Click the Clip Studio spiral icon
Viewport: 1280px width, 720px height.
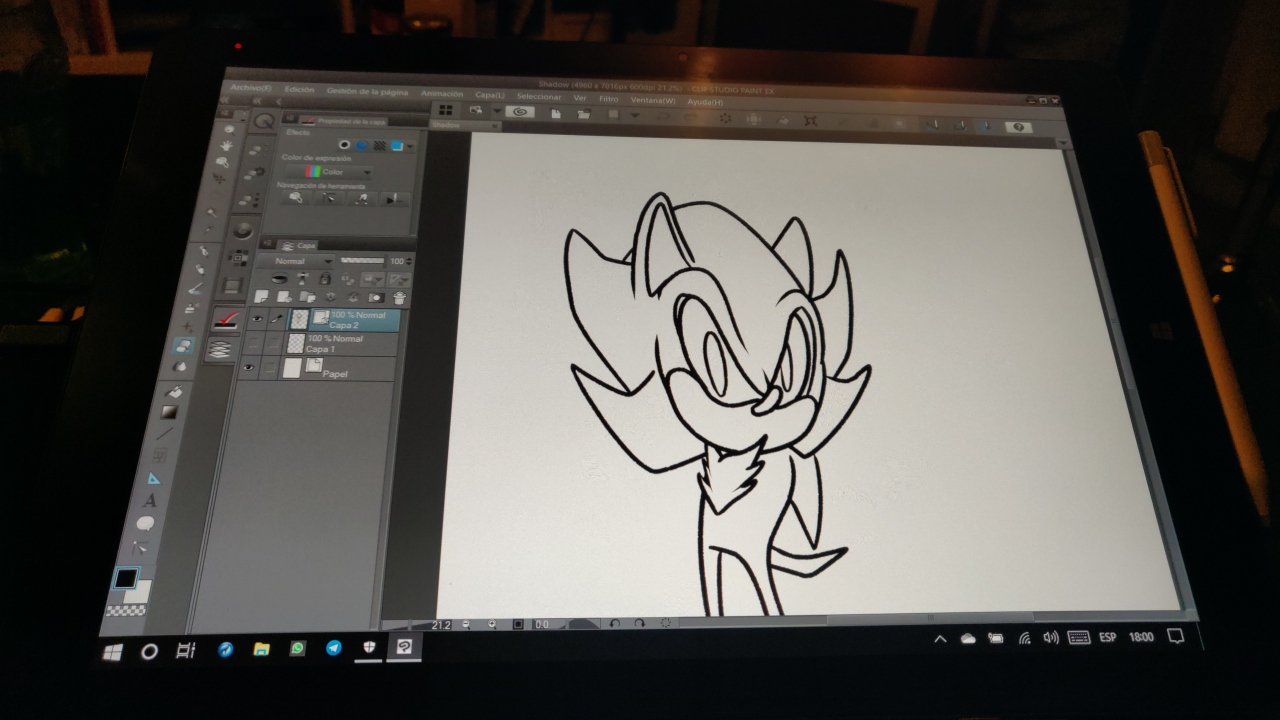519,111
